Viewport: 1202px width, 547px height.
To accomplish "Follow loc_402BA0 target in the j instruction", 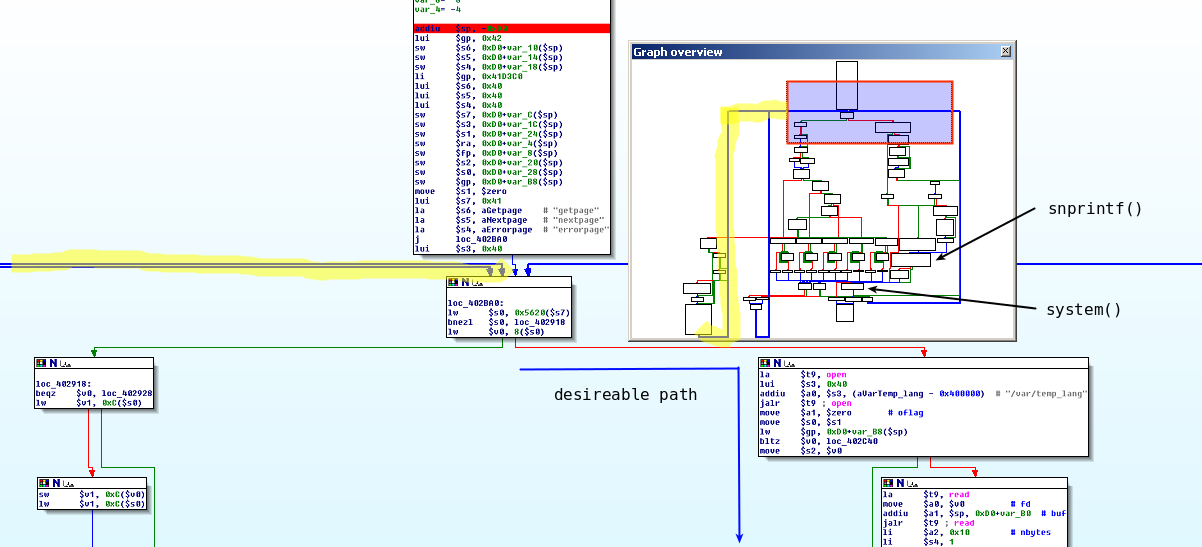I will (481, 239).
